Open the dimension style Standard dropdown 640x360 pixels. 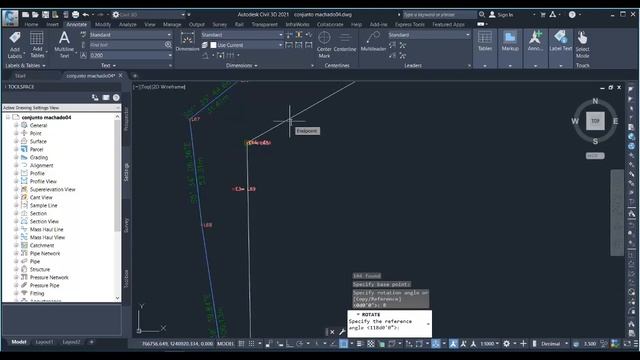(x=242, y=35)
